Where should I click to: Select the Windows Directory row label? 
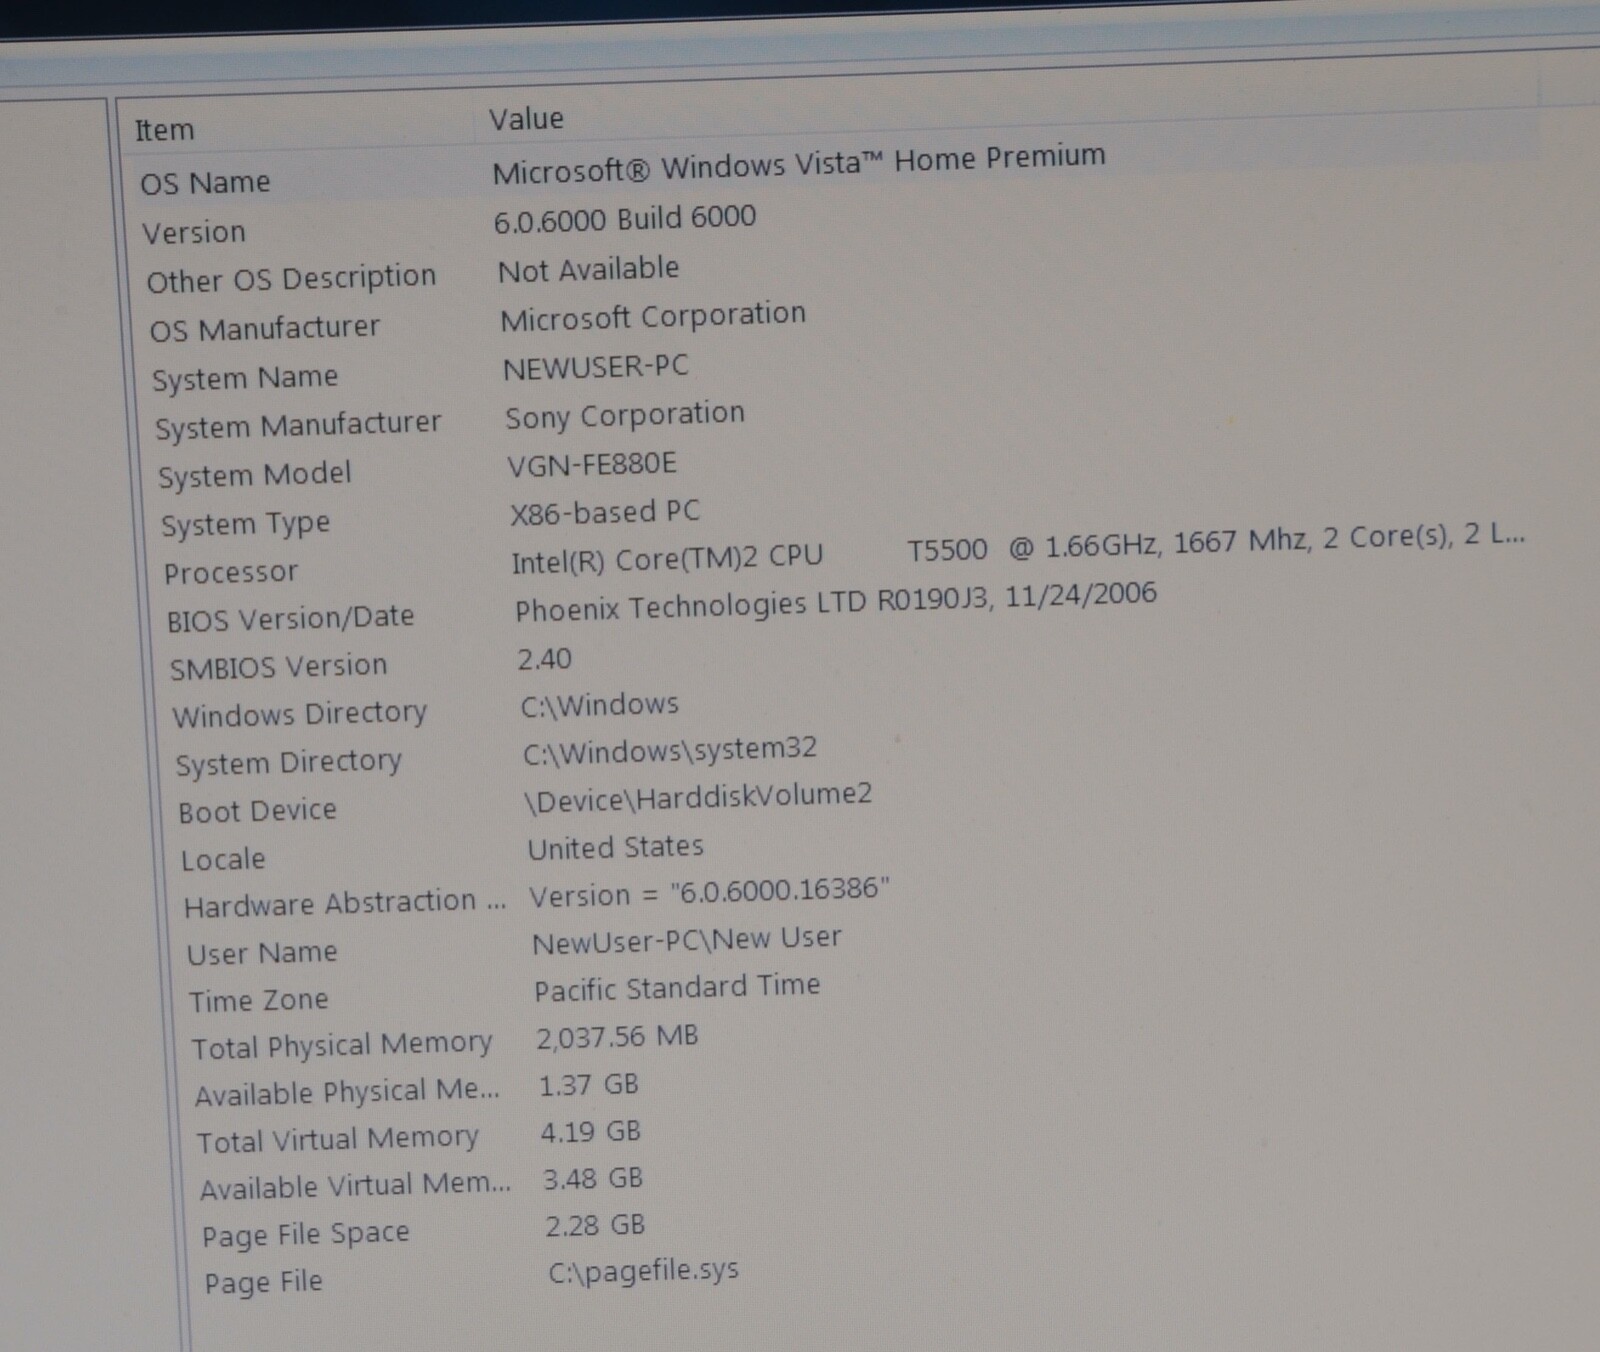point(300,714)
